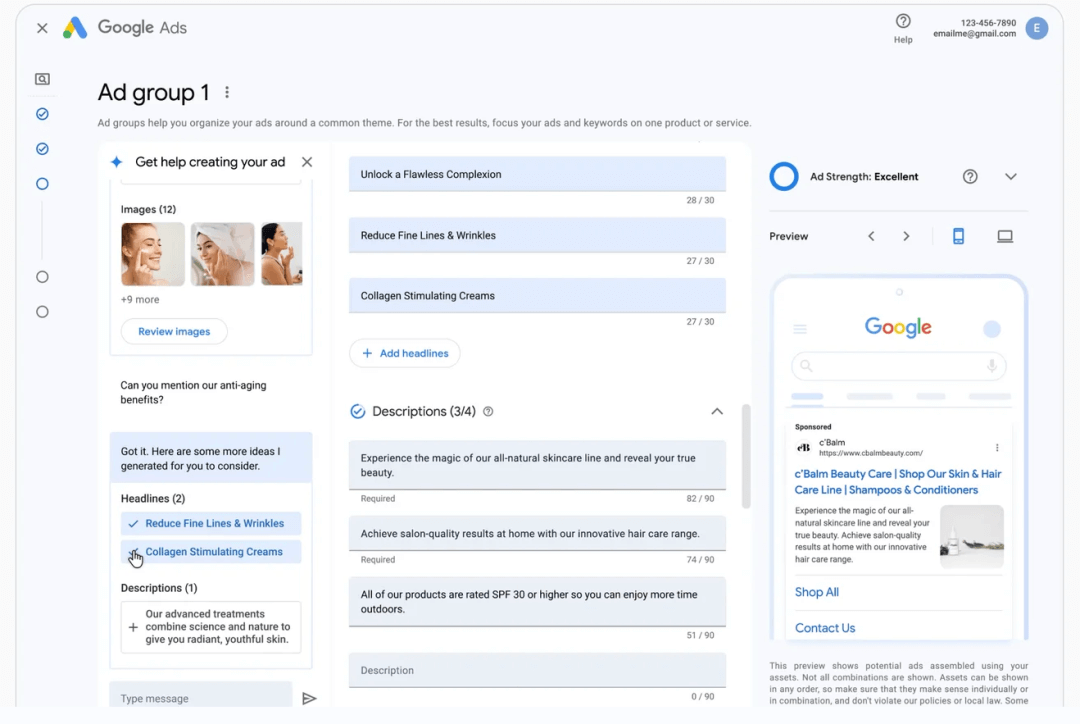Open the account avatar E

pos(1037,28)
